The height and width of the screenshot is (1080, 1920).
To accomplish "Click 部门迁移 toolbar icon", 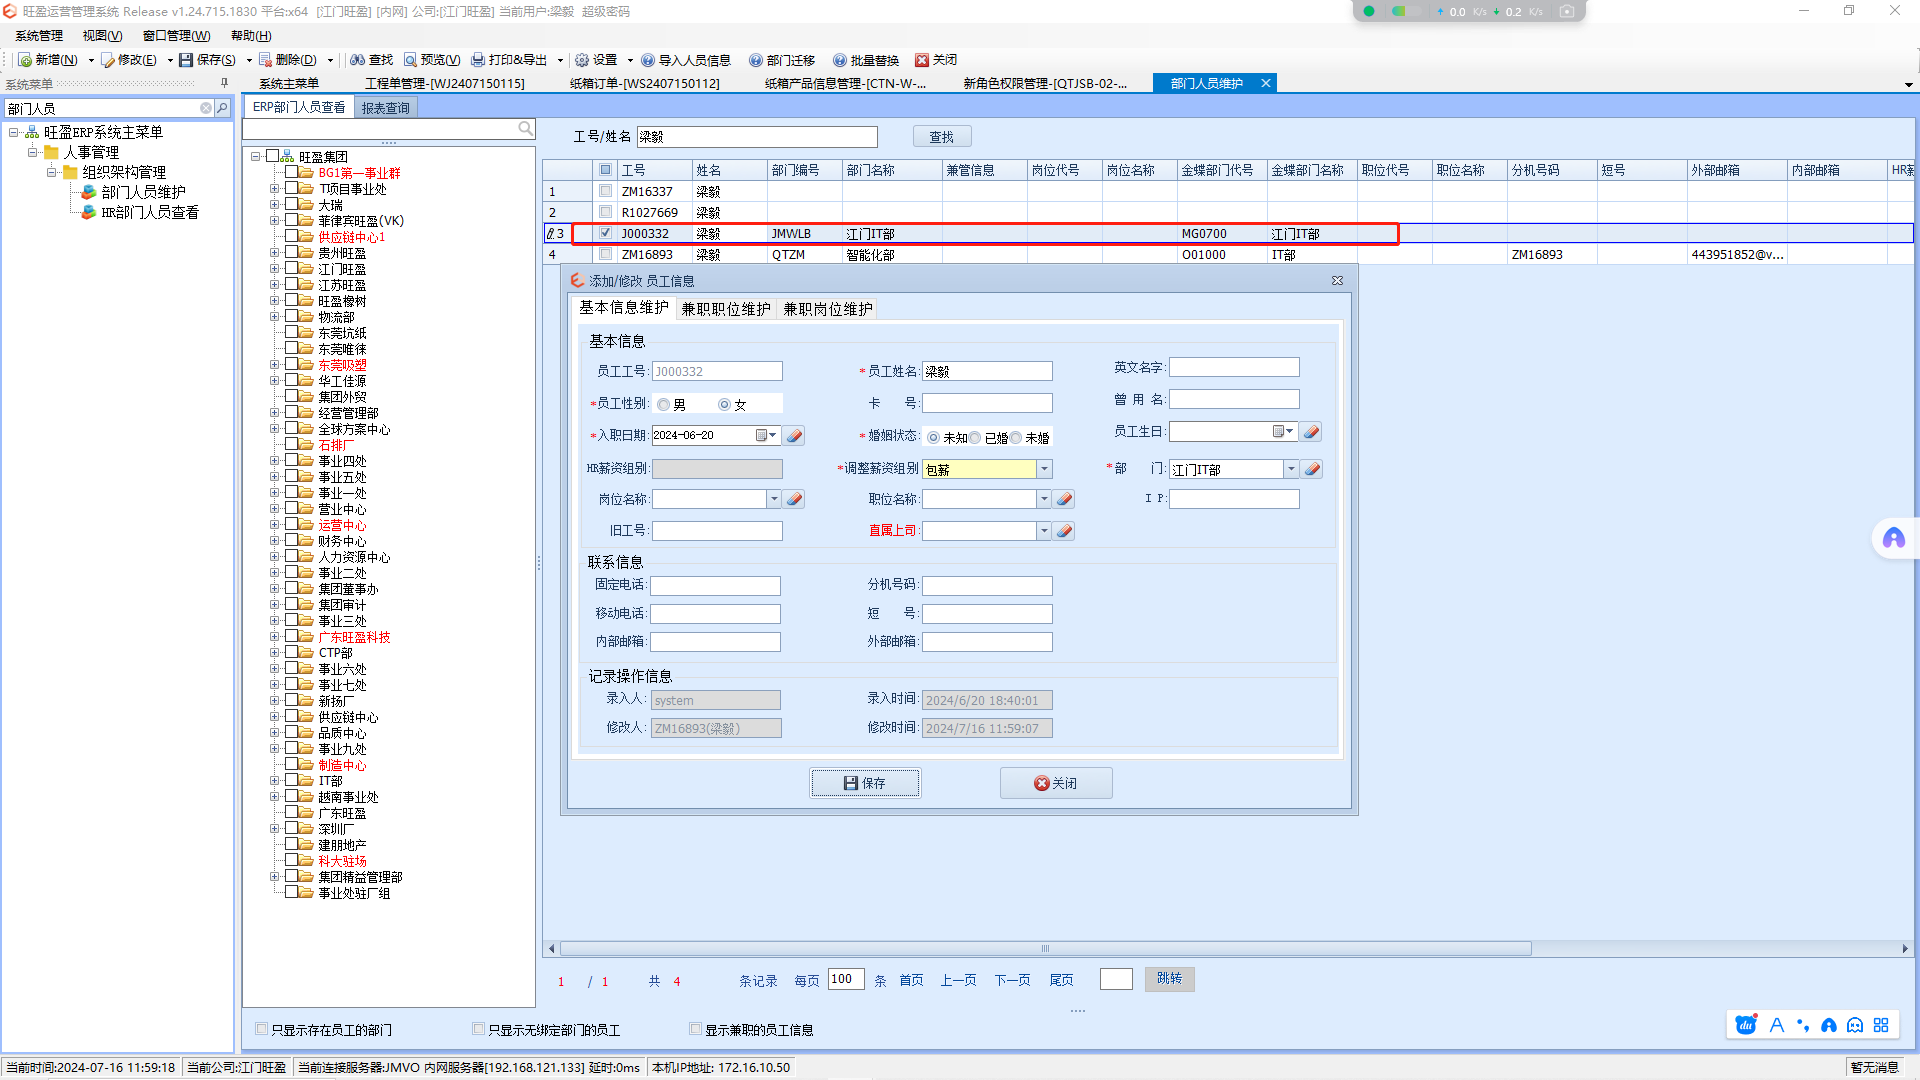I will [756, 60].
